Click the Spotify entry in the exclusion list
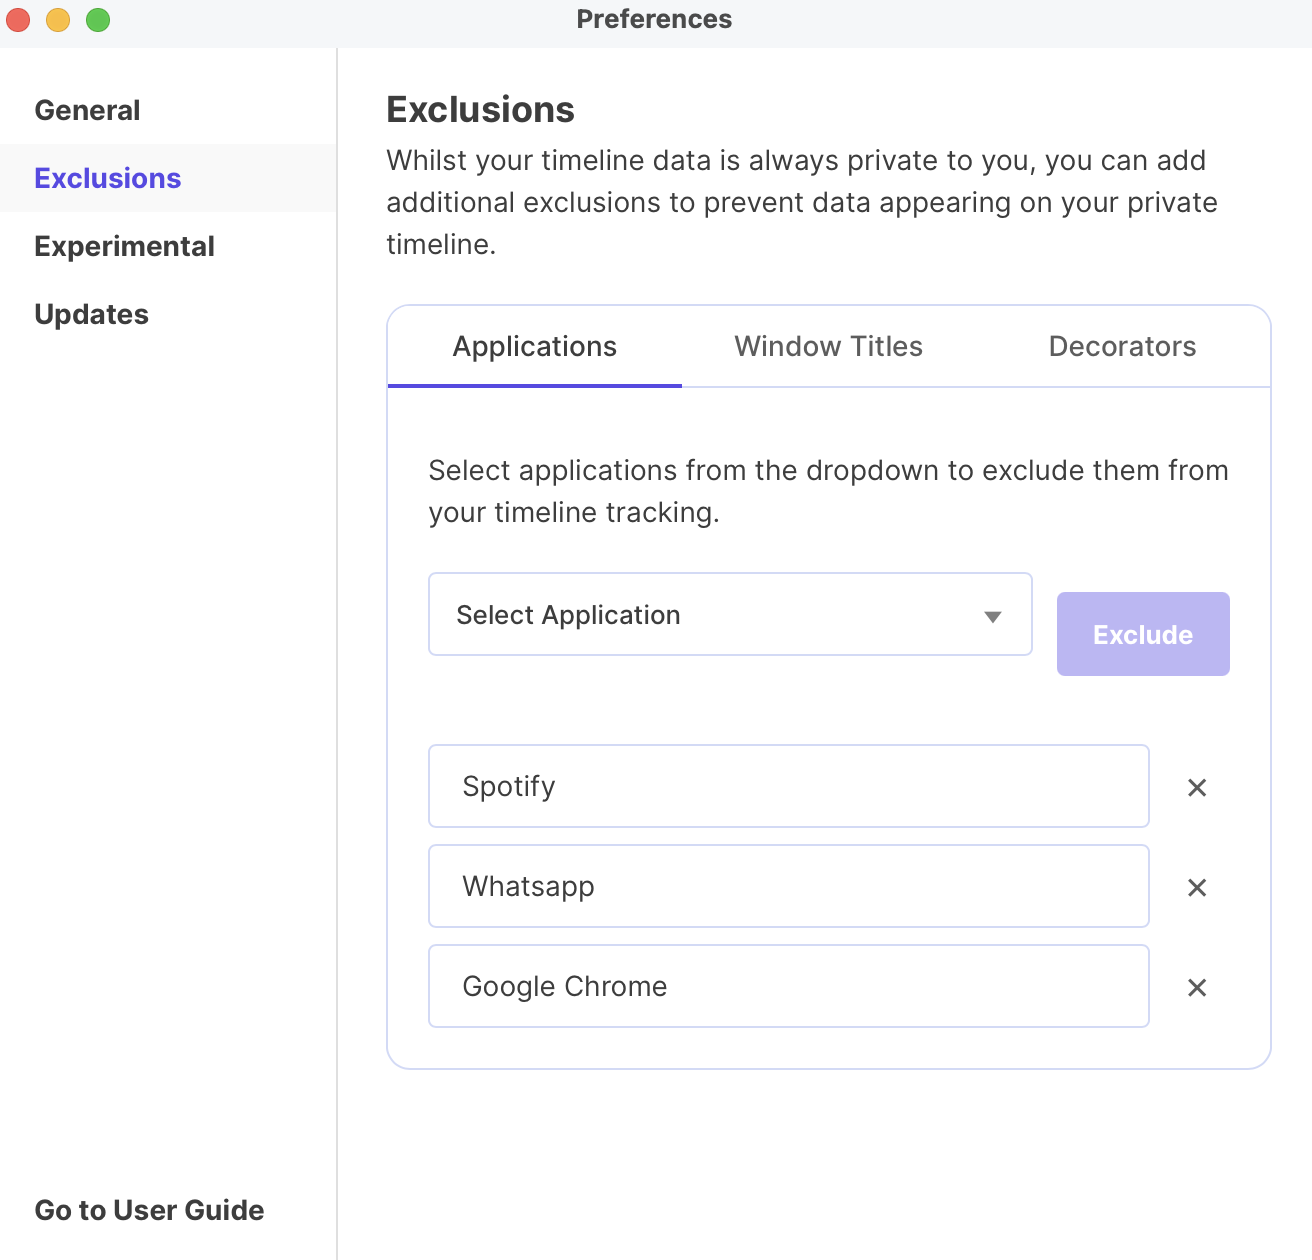1312x1260 pixels. point(789,786)
